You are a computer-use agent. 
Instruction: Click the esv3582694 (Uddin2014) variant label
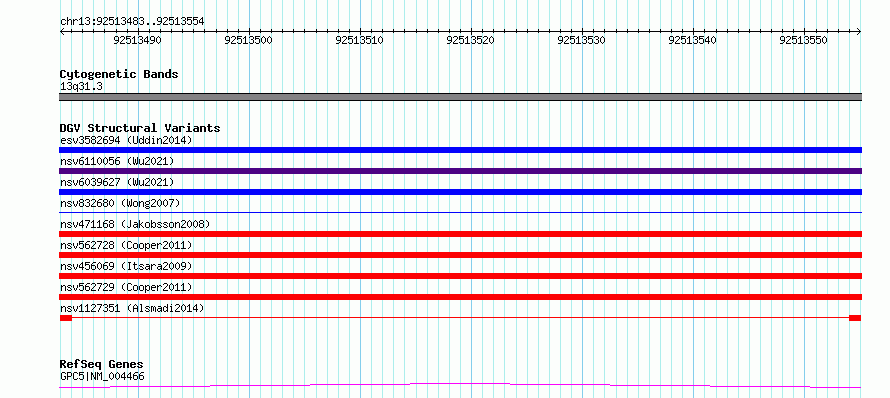pyautogui.click(x=126, y=140)
